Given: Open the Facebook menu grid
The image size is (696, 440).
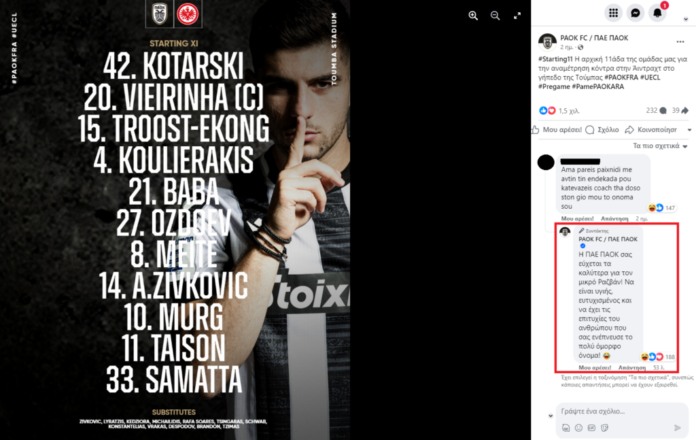Looking at the screenshot, I should click(612, 13).
